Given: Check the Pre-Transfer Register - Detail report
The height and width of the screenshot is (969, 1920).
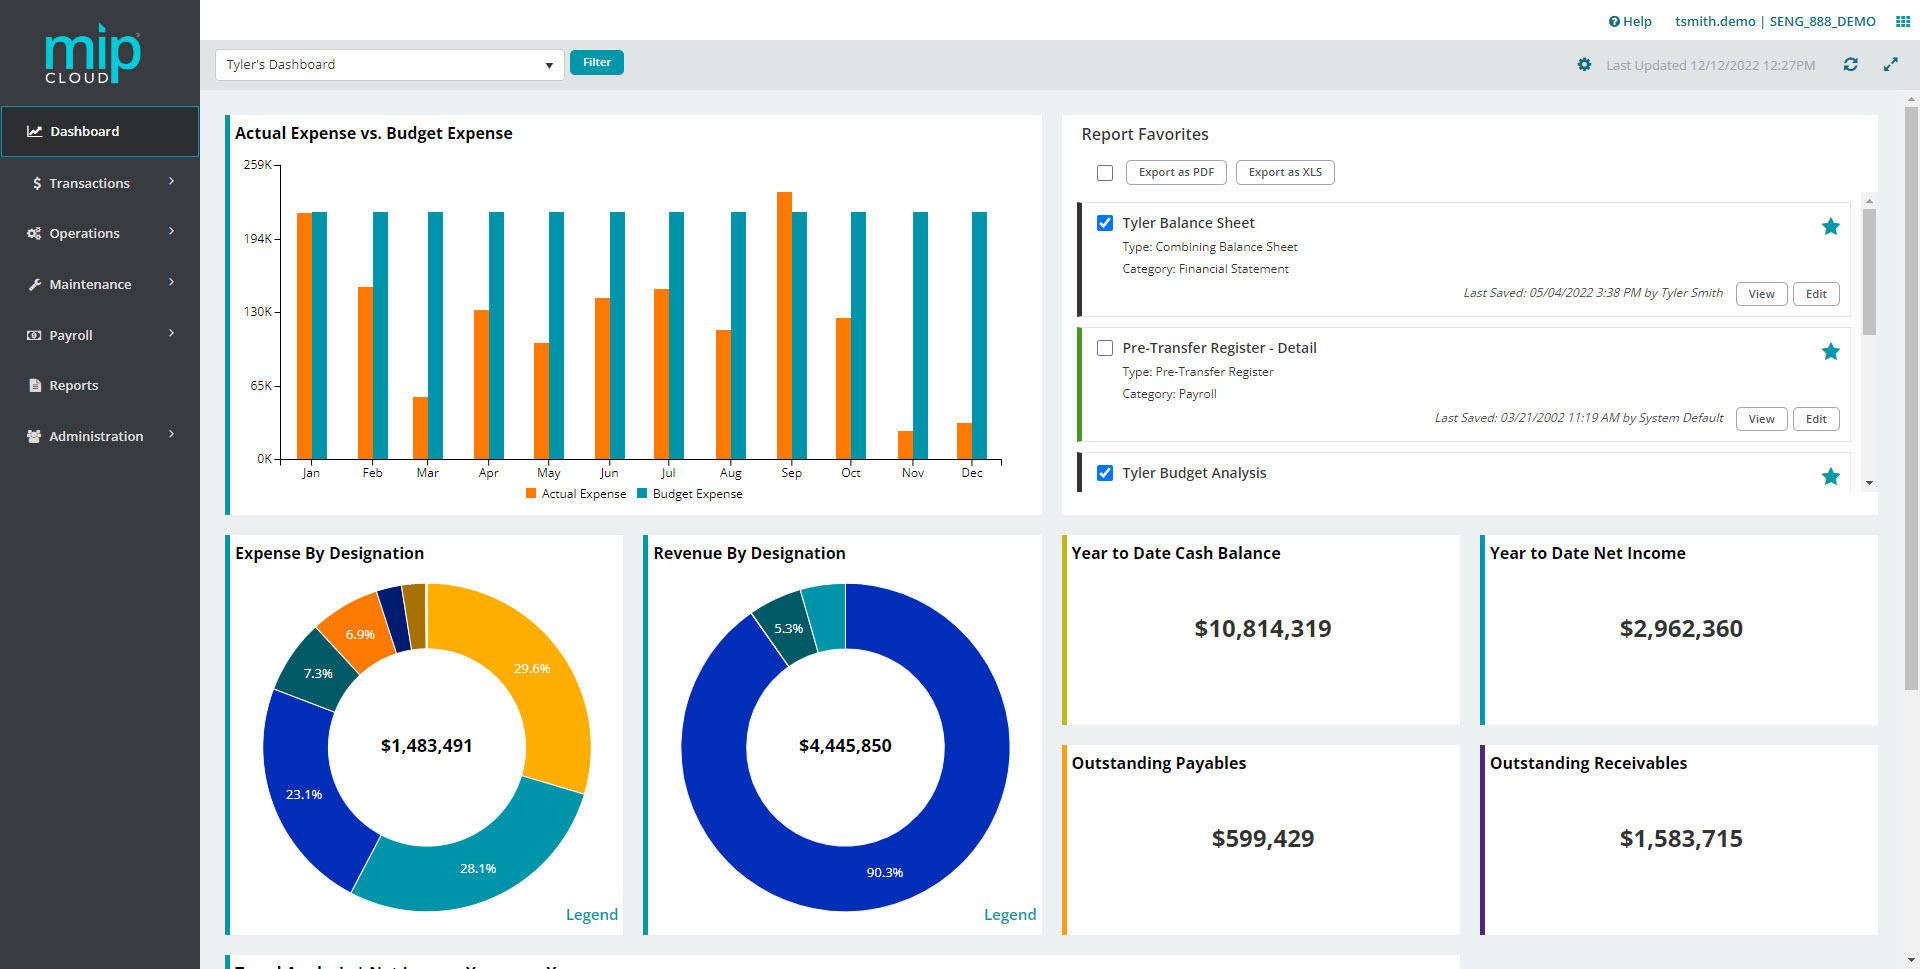Looking at the screenshot, I should tap(1105, 348).
